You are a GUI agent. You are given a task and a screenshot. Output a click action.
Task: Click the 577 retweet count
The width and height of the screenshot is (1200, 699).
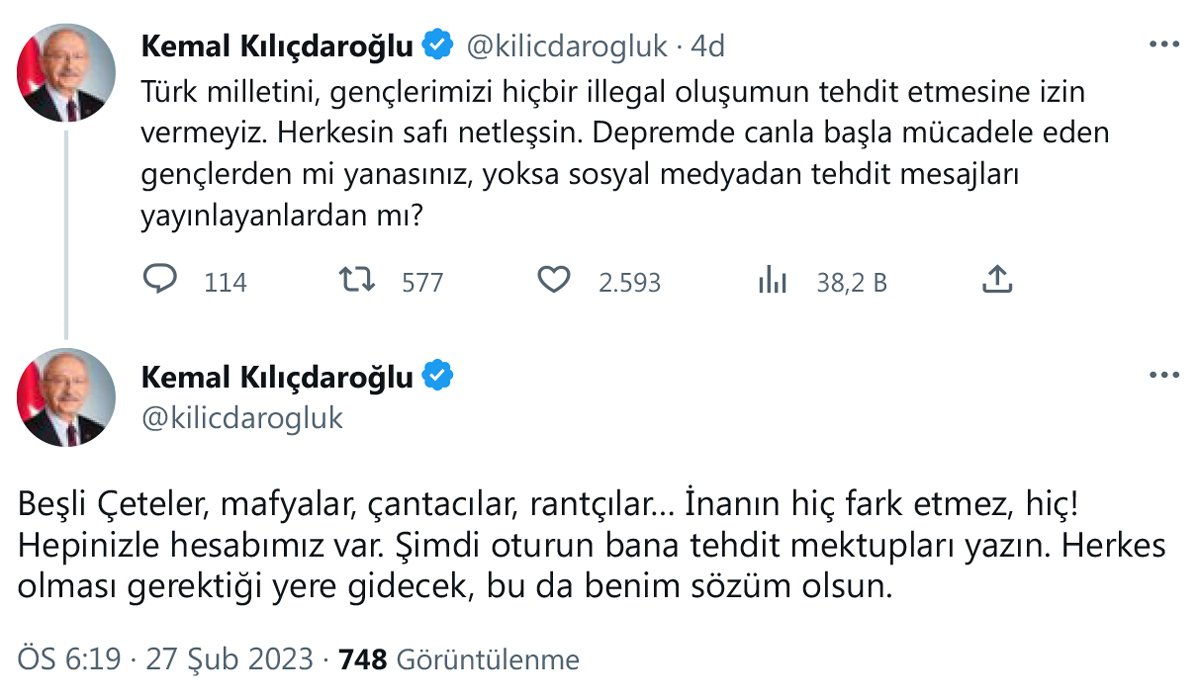tap(422, 283)
